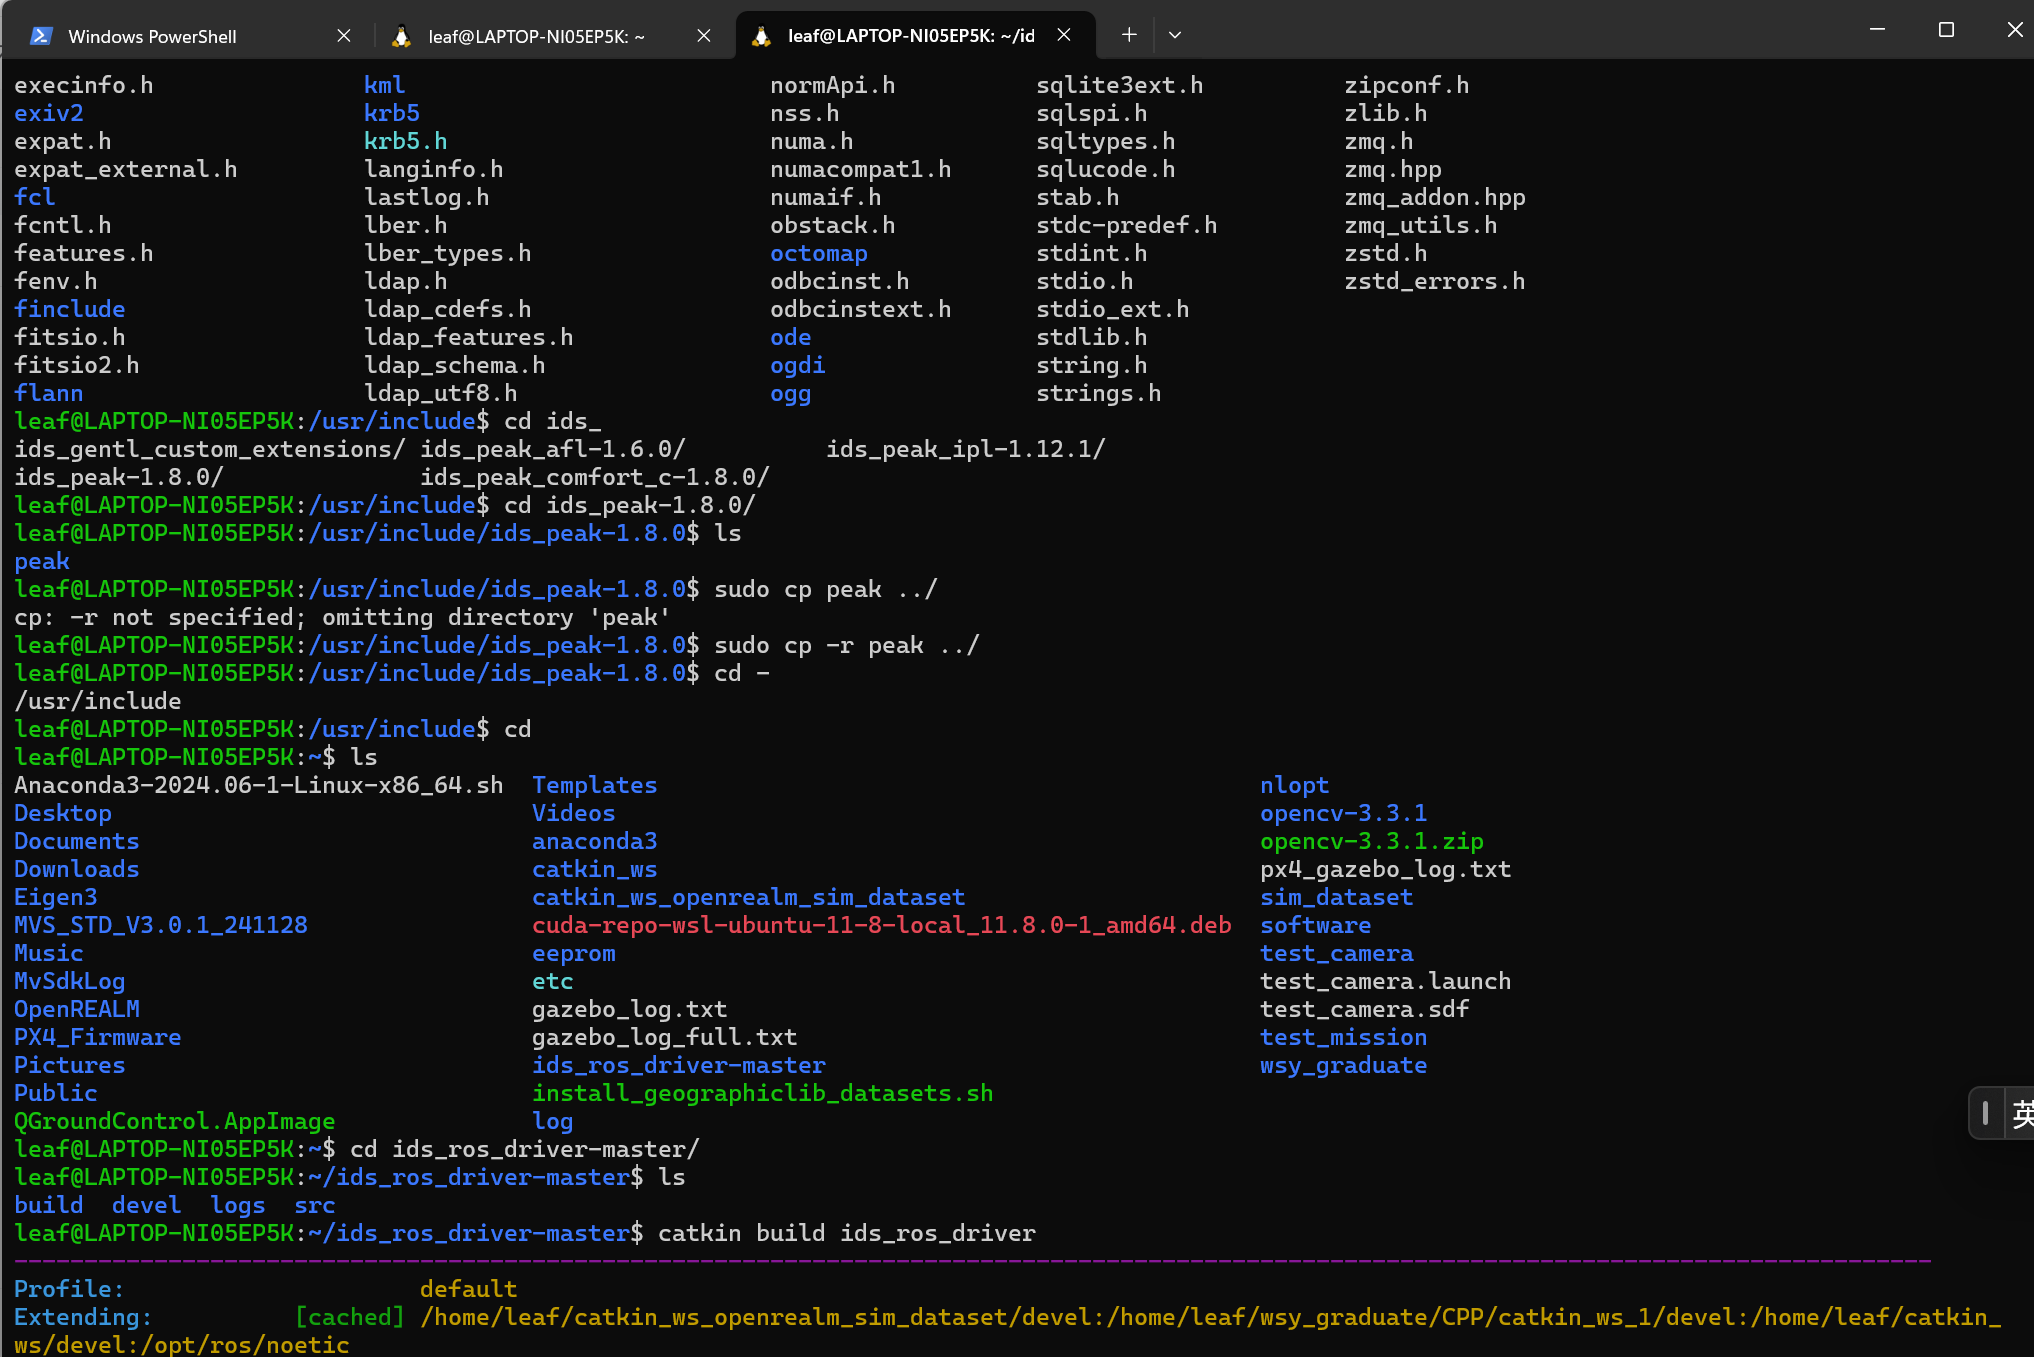Maximize the terminal window

[1946, 30]
